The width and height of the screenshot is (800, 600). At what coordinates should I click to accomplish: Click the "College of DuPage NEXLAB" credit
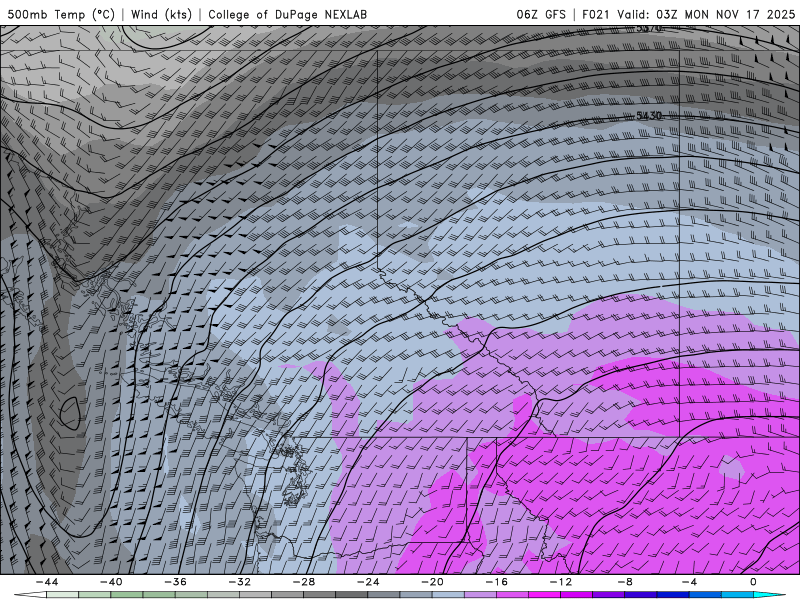[287, 14]
